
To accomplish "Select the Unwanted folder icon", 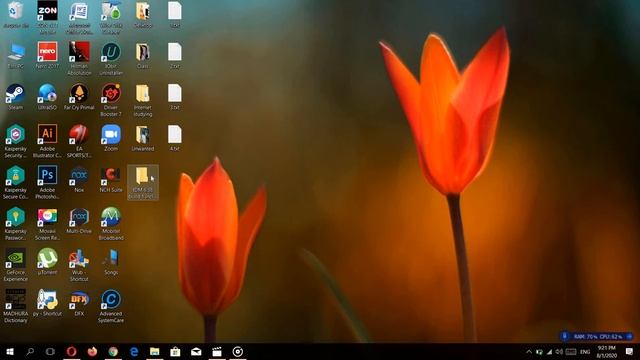I will point(143,138).
